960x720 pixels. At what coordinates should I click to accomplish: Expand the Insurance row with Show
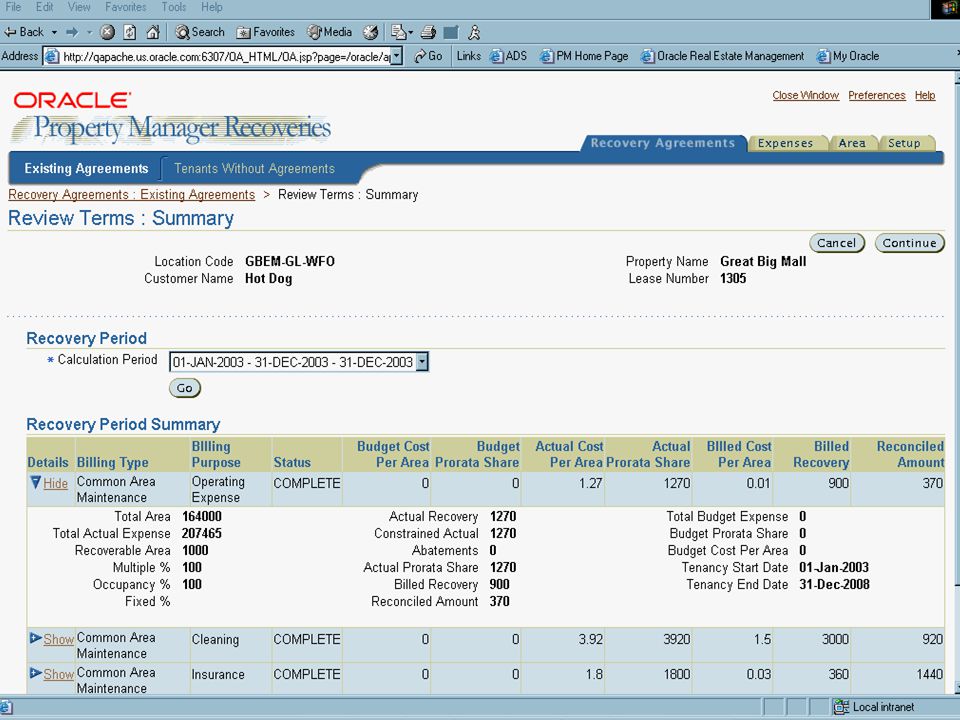(58, 674)
